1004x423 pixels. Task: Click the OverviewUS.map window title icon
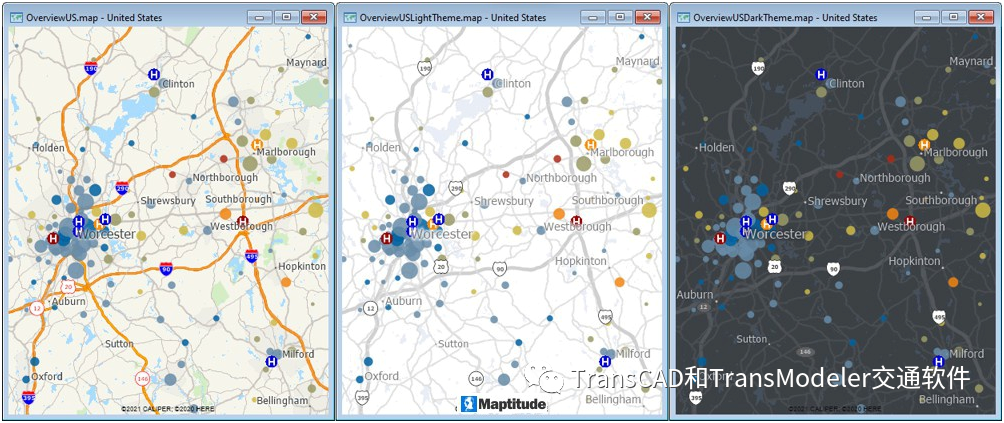[x=17, y=17]
